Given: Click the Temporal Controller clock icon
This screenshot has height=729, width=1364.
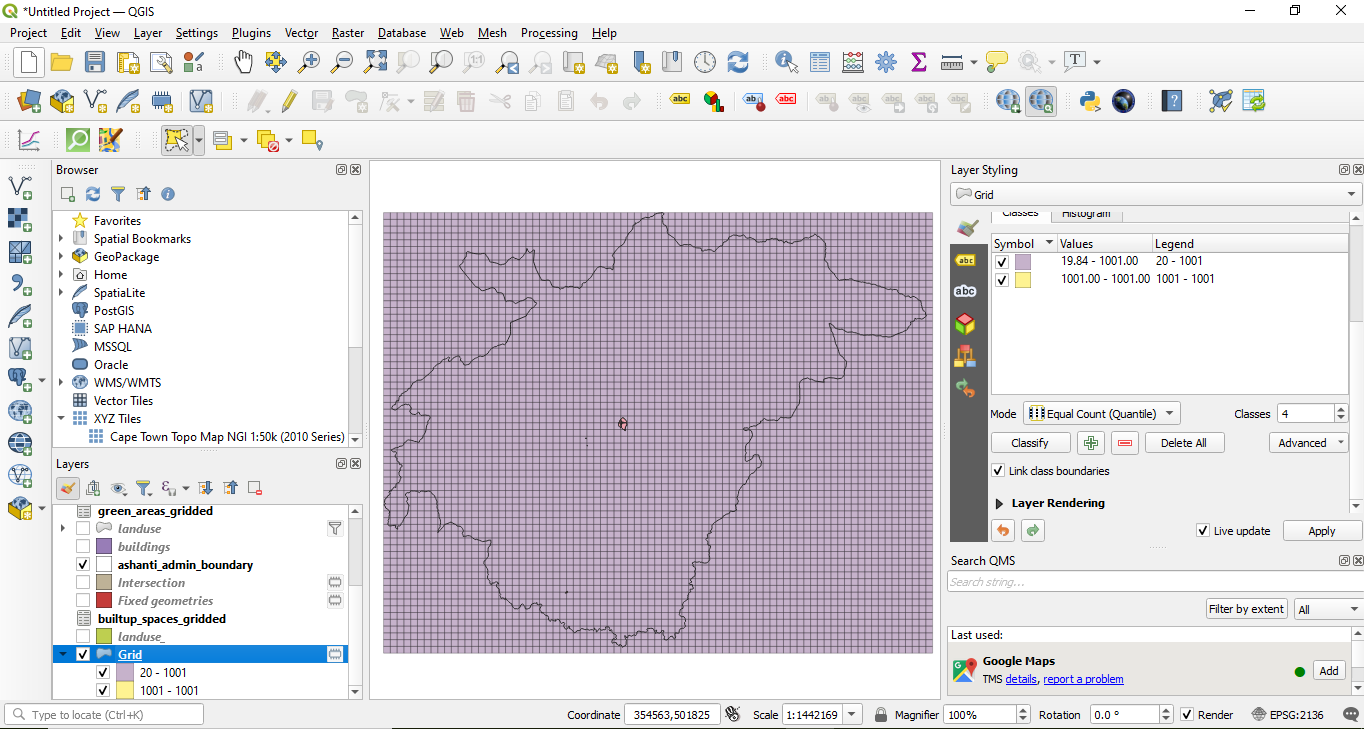Looking at the screenshot, I should [x=705, y=62].
